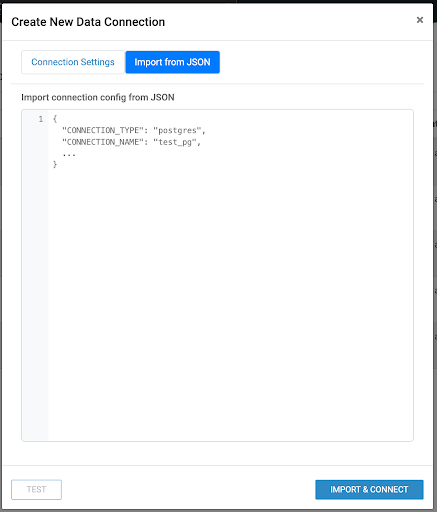Click the disabled TEST button

point(36,489)
